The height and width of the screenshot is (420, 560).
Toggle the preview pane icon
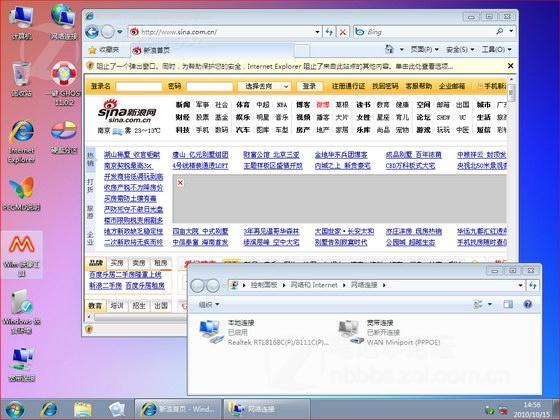pos(508,304)
